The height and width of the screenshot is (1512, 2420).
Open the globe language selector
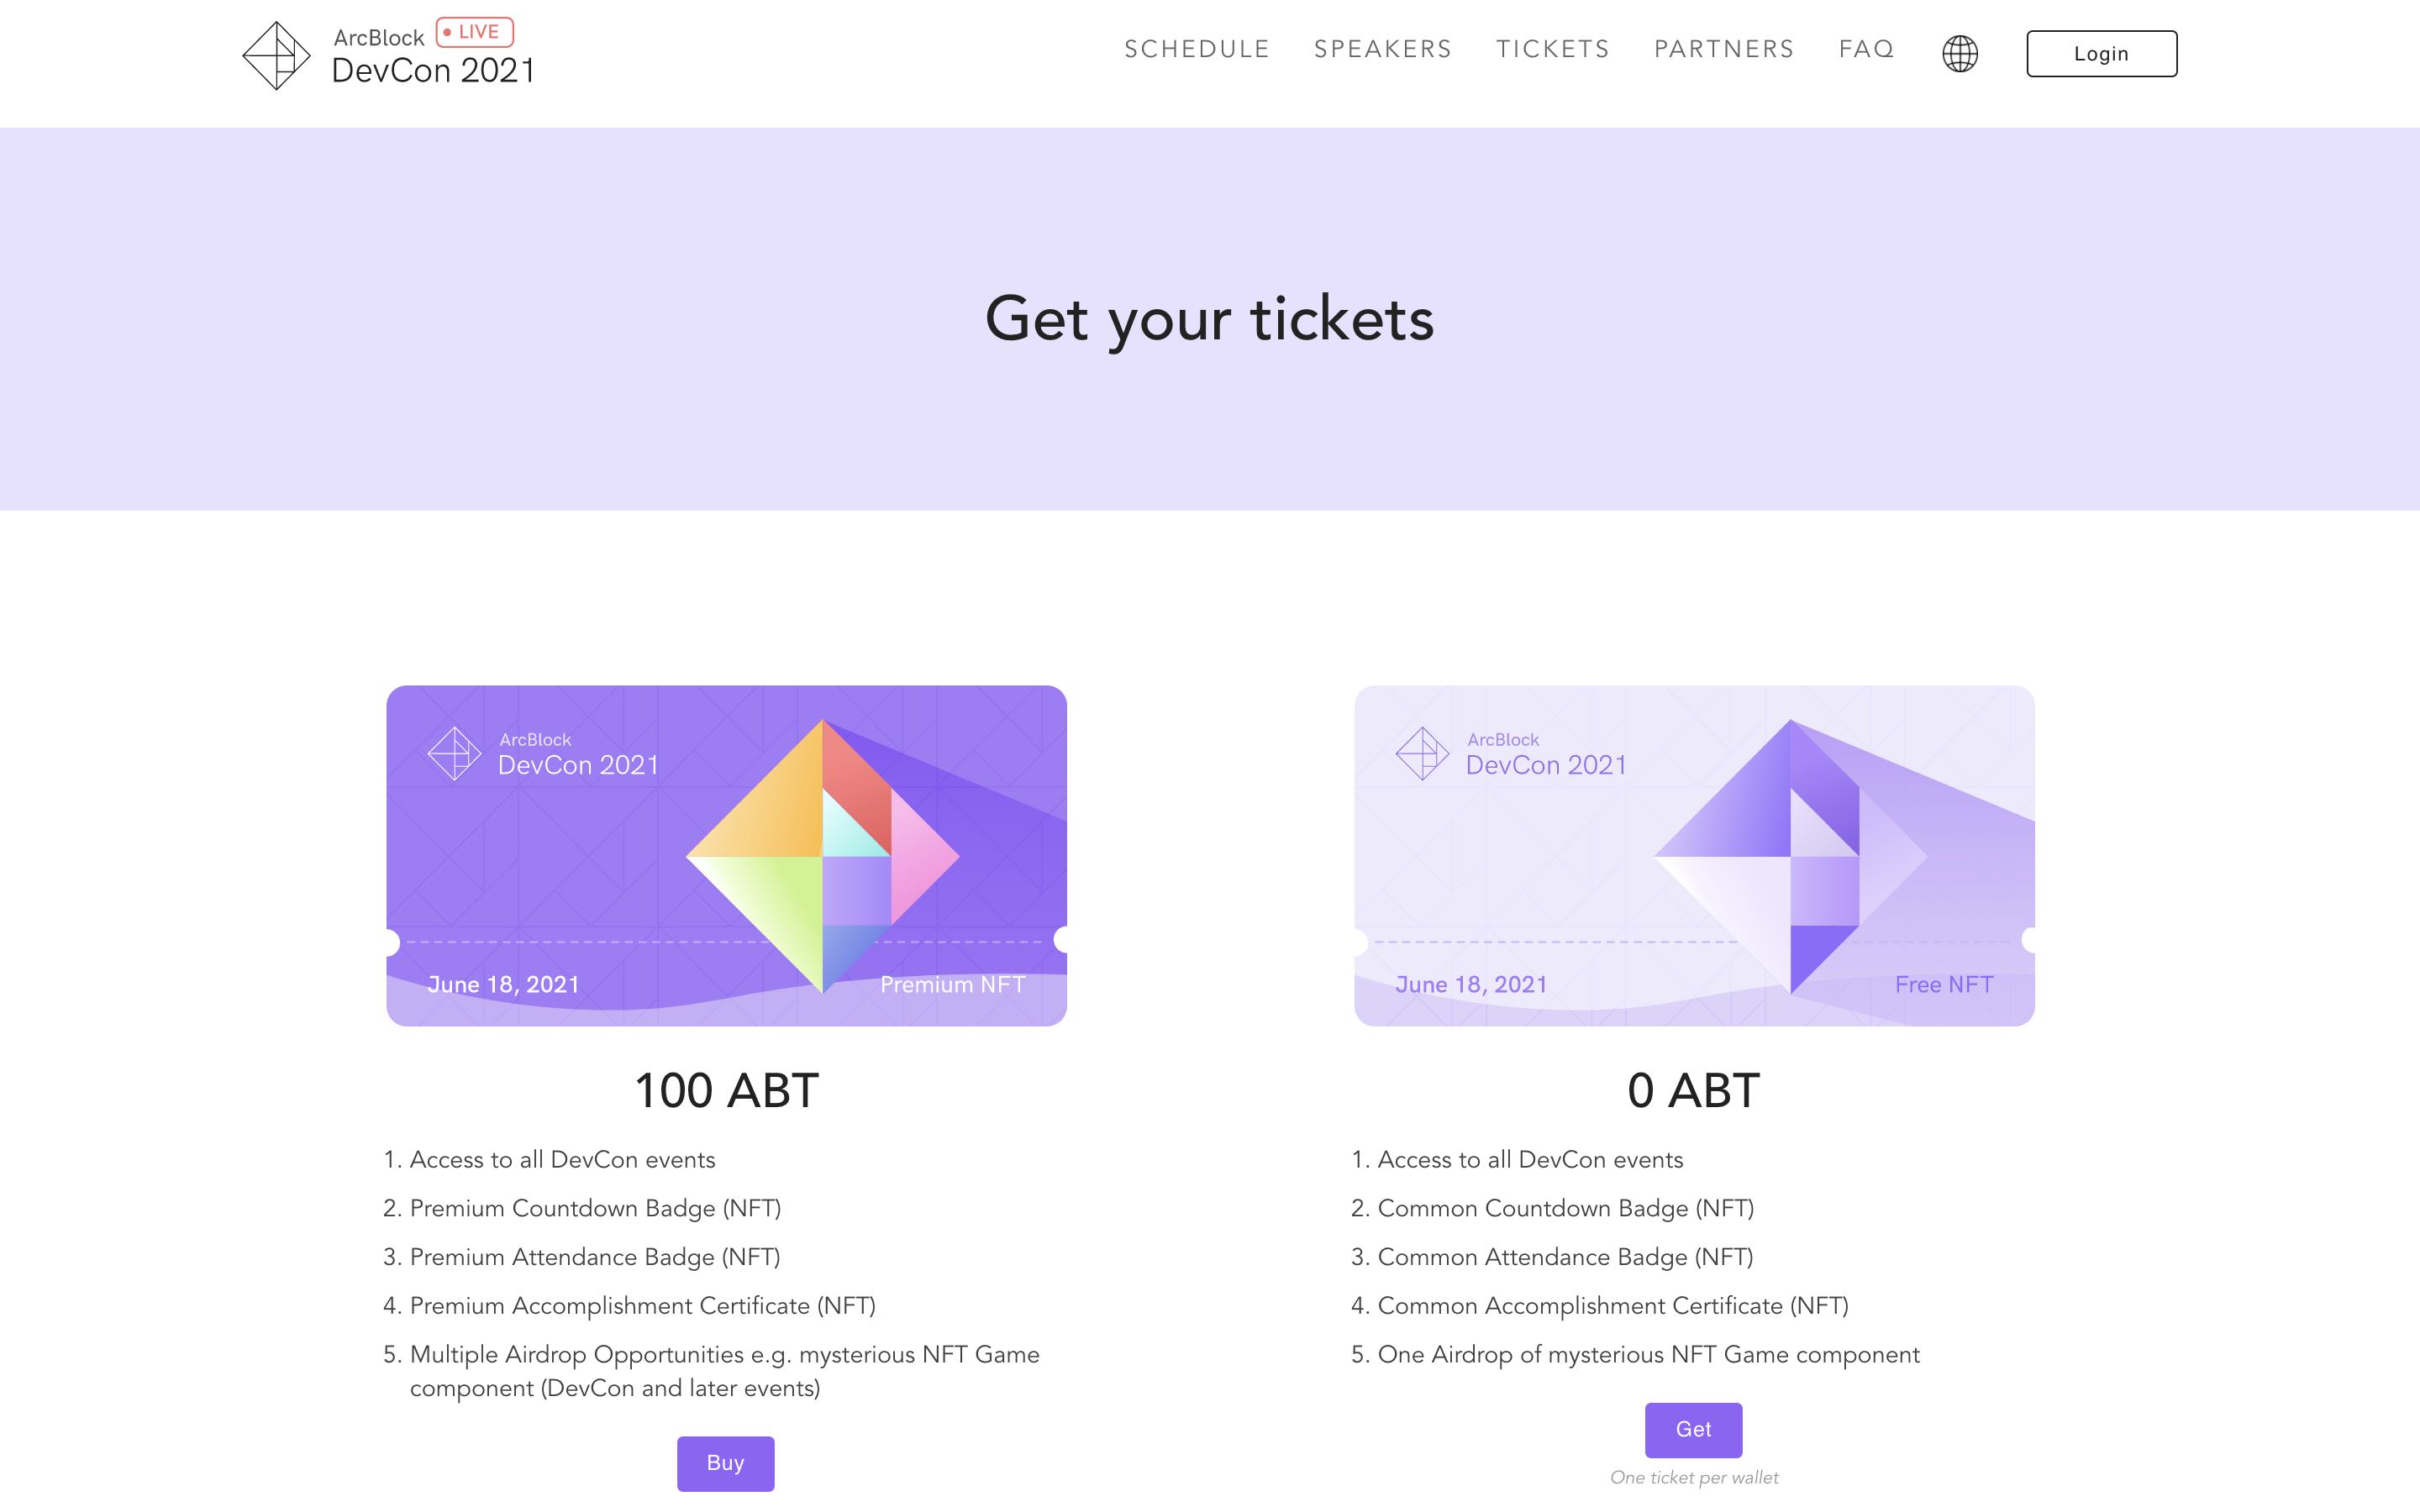coord(1959,53)
